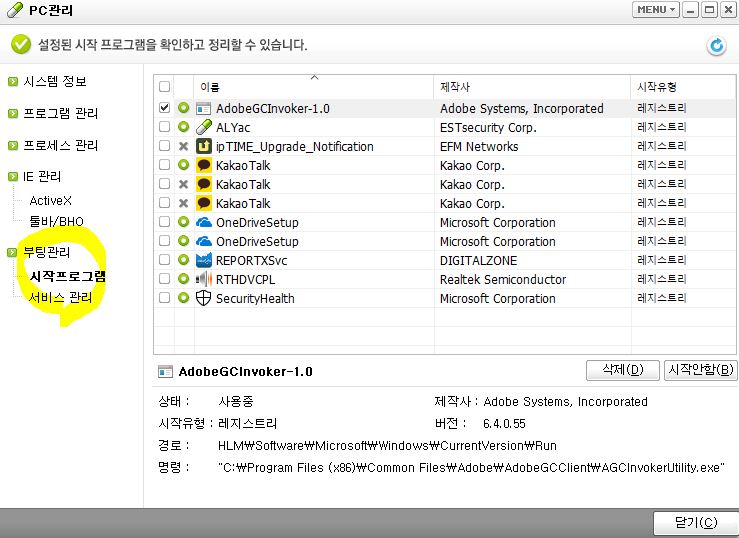Collapse the 부팅관리 tree section icon
This screenshot has height=538, width=739.
click(x=13, y=253)
